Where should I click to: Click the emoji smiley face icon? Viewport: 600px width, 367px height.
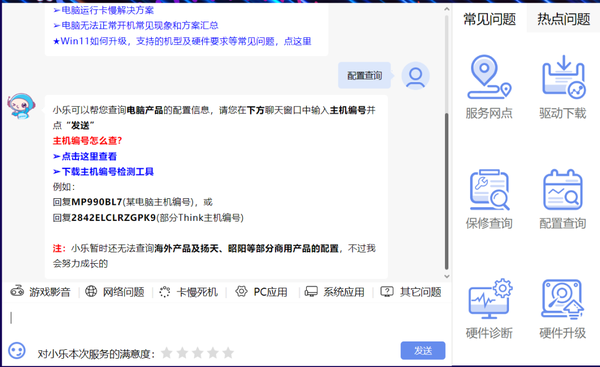point(17,350)
